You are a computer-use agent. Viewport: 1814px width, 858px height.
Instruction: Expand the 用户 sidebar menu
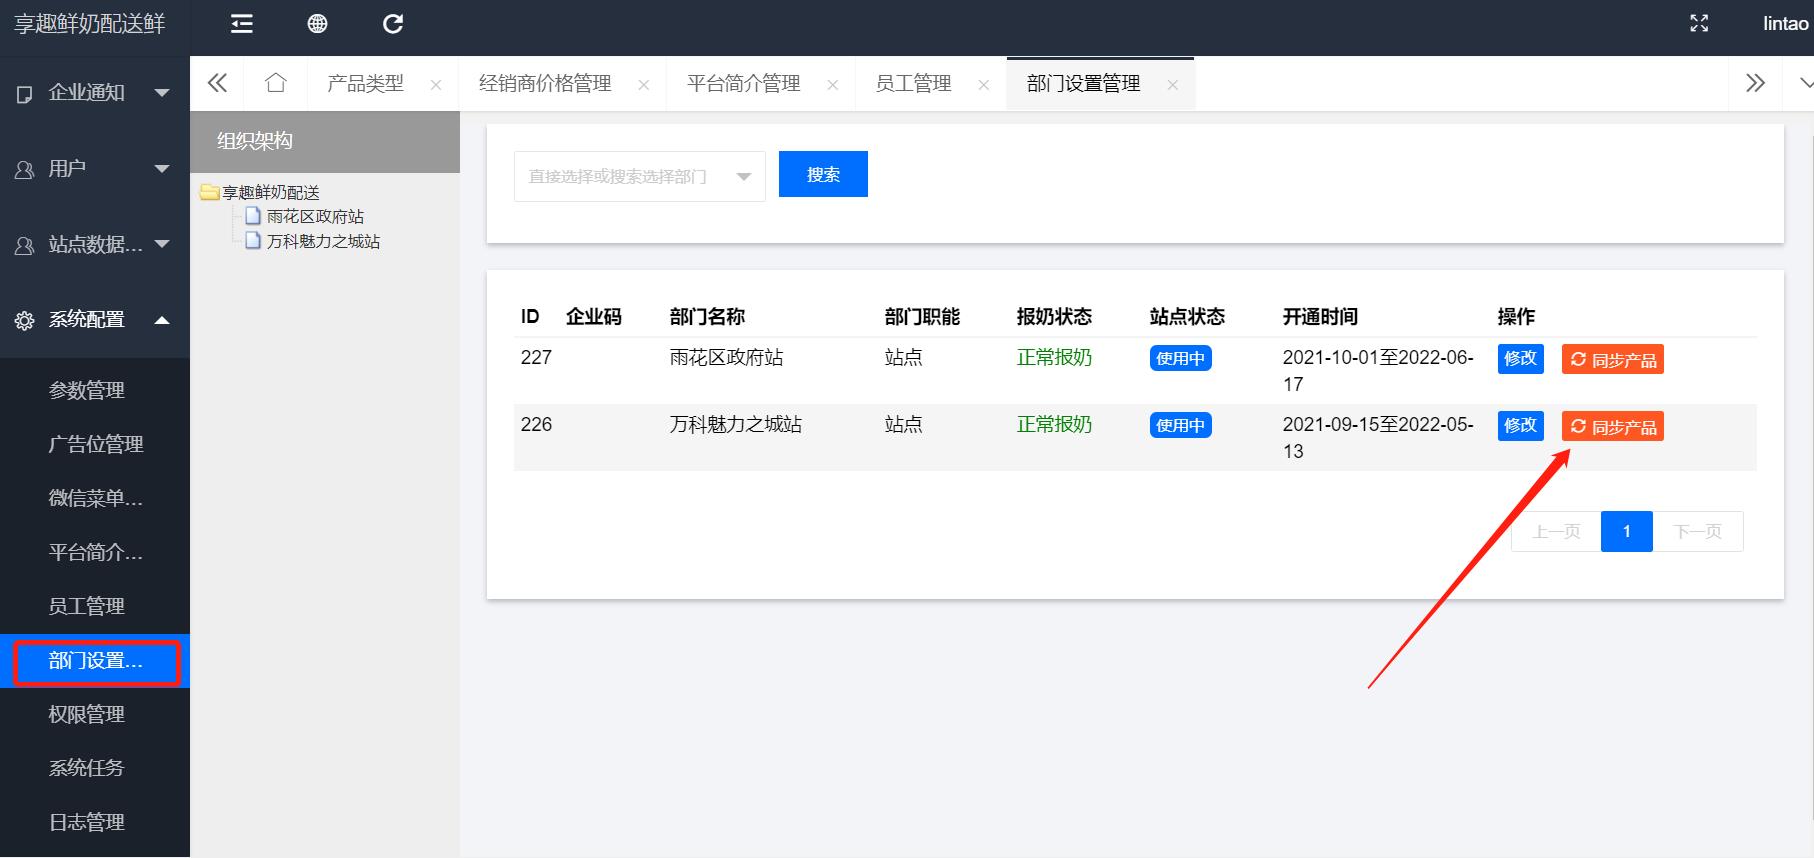pyautogui.click(x=94, y=169)
